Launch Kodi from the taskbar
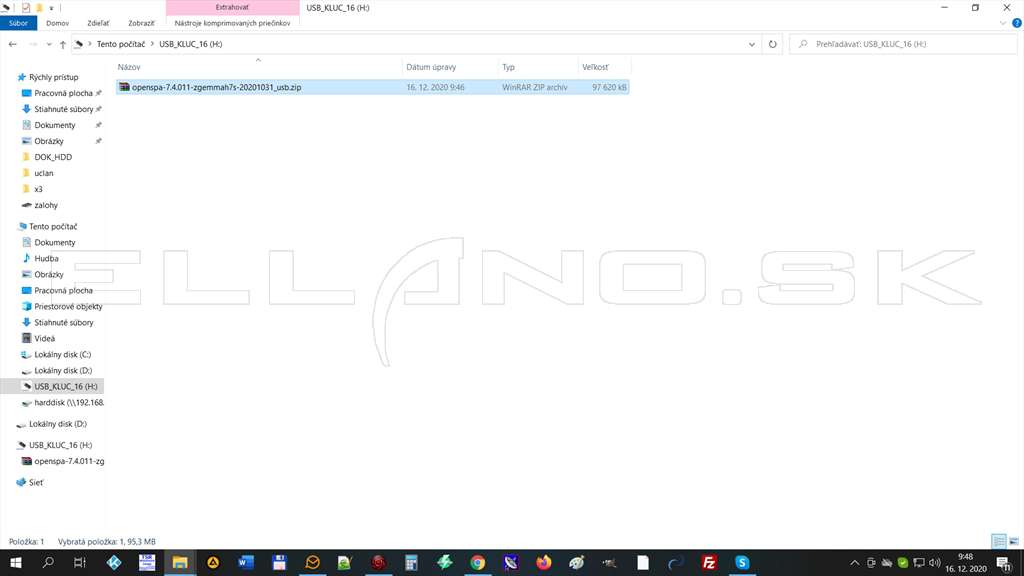This screenshot has height=576, width=1024. tap(114, 562)
